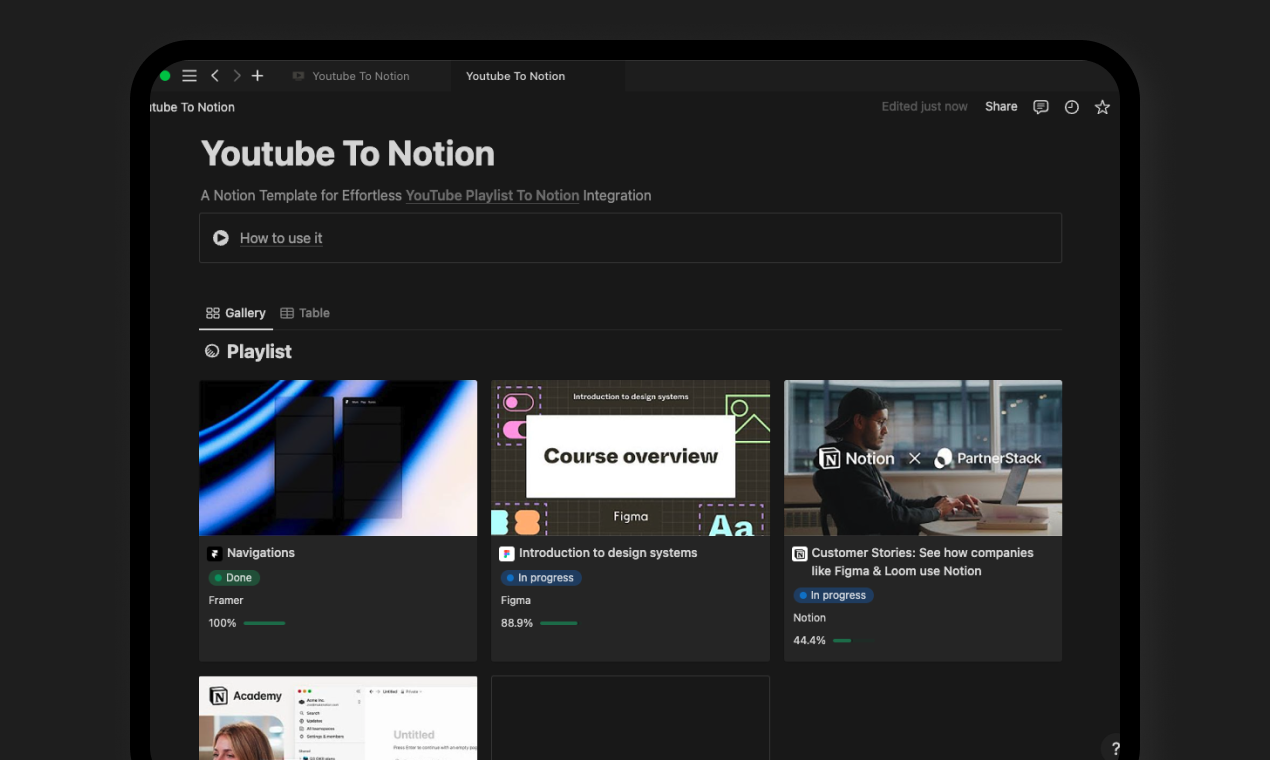Click the green window control dot
Image resolution: width=1270 pixels, height=760 pixels.
(x=165, y=76)
